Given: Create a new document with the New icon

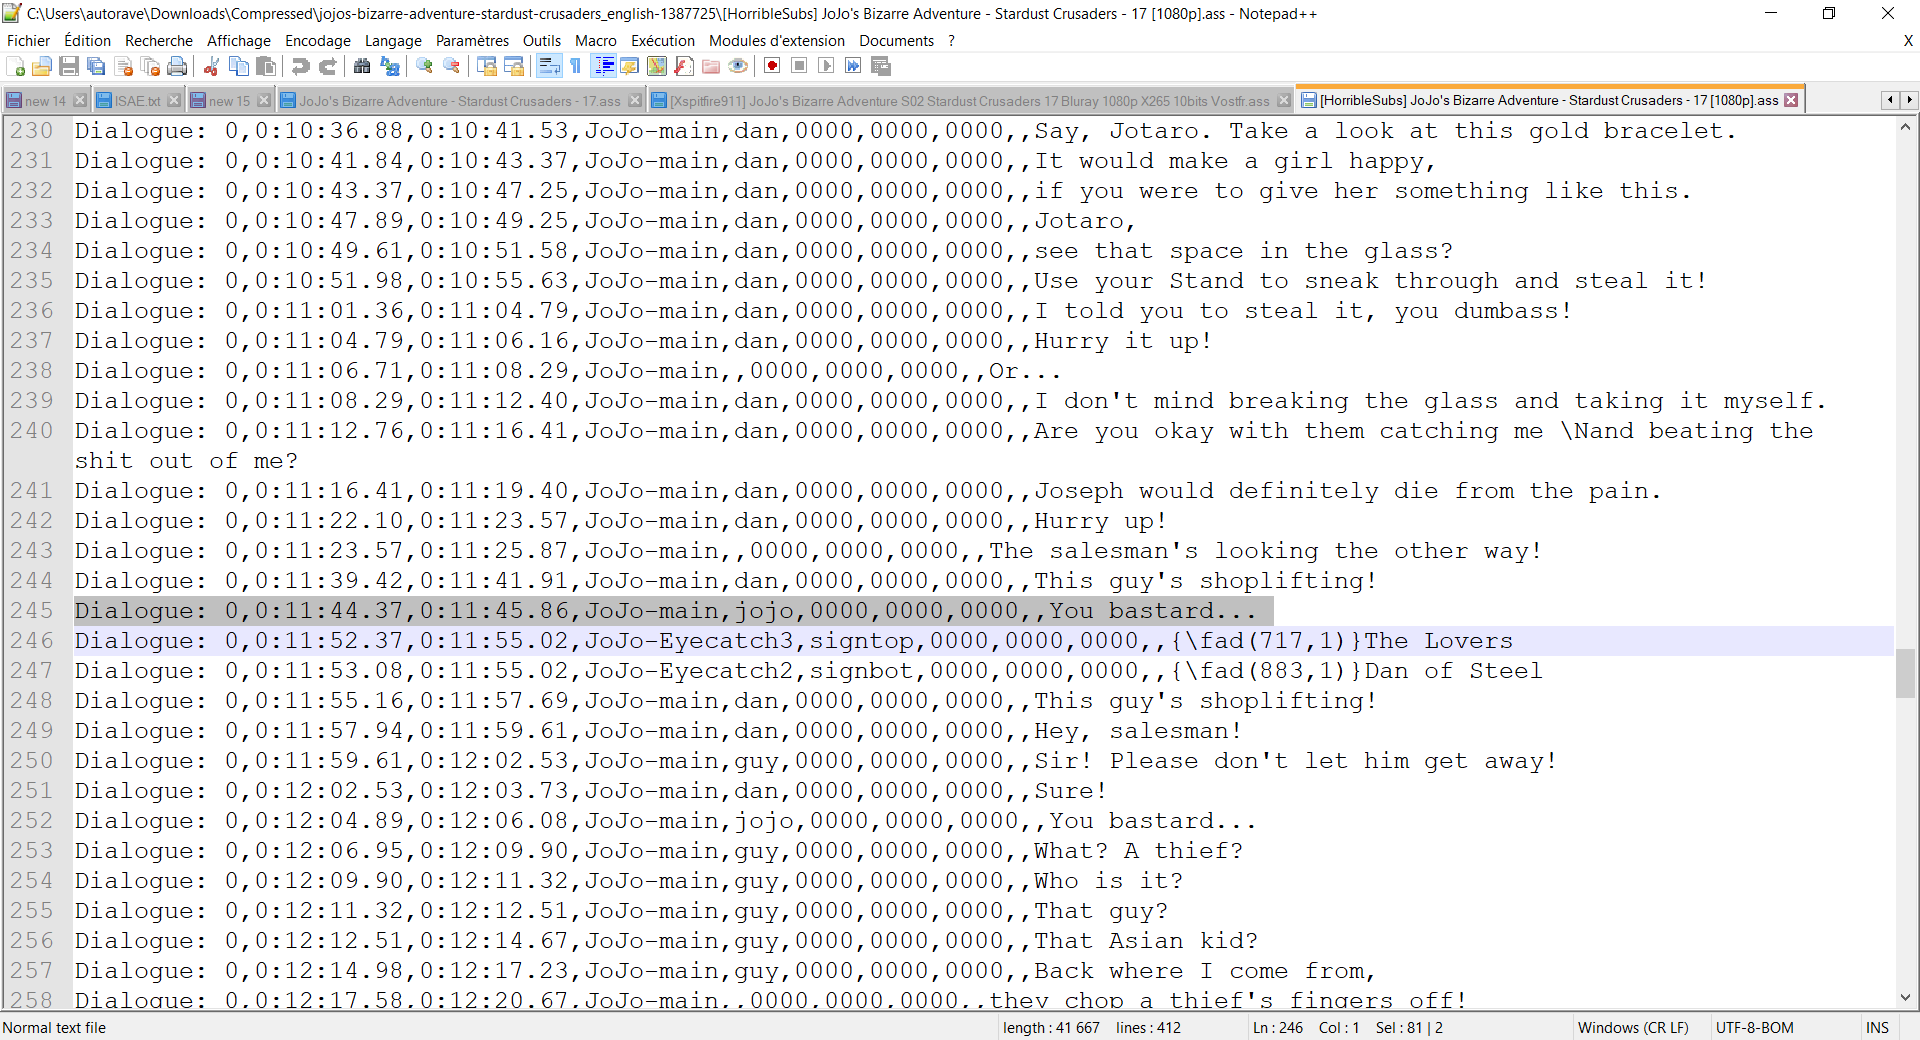Looking at the screenshot, I should pos(15,66).
